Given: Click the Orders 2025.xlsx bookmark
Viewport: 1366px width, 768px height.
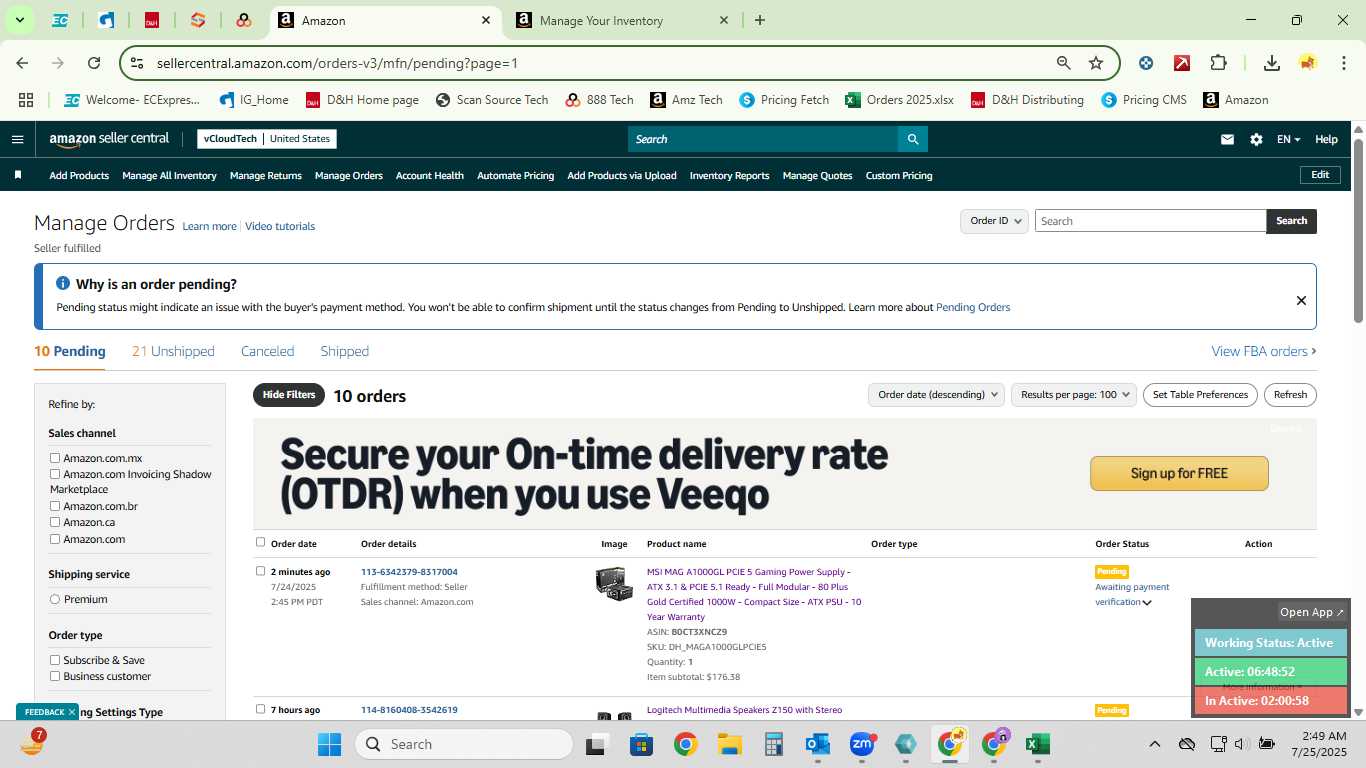Looking at the screenshot, I should tap(899, 100).
